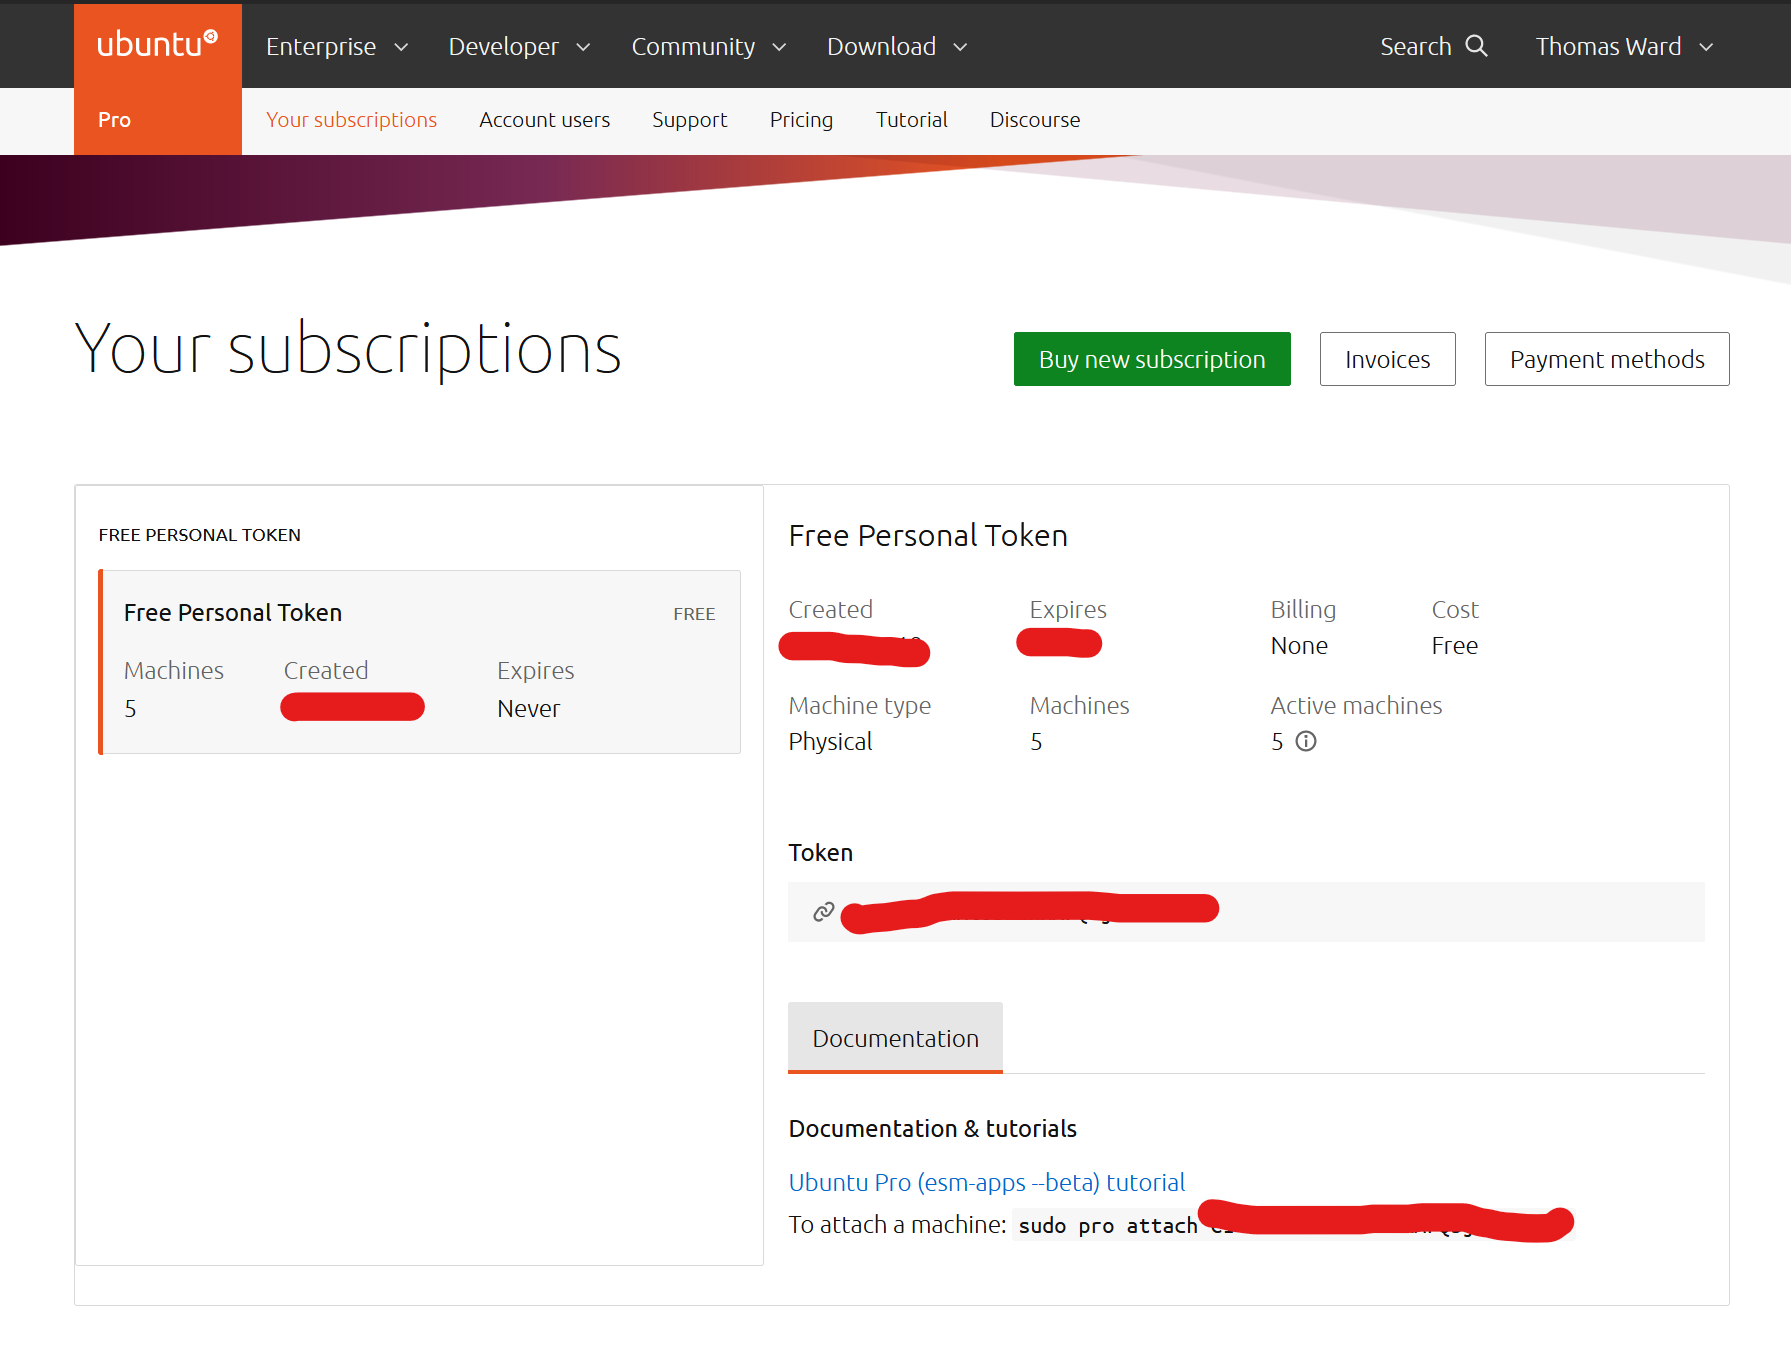Expand the Enterprise menu
Viewport: 1791px width, 1351px height.
[337, 47]
